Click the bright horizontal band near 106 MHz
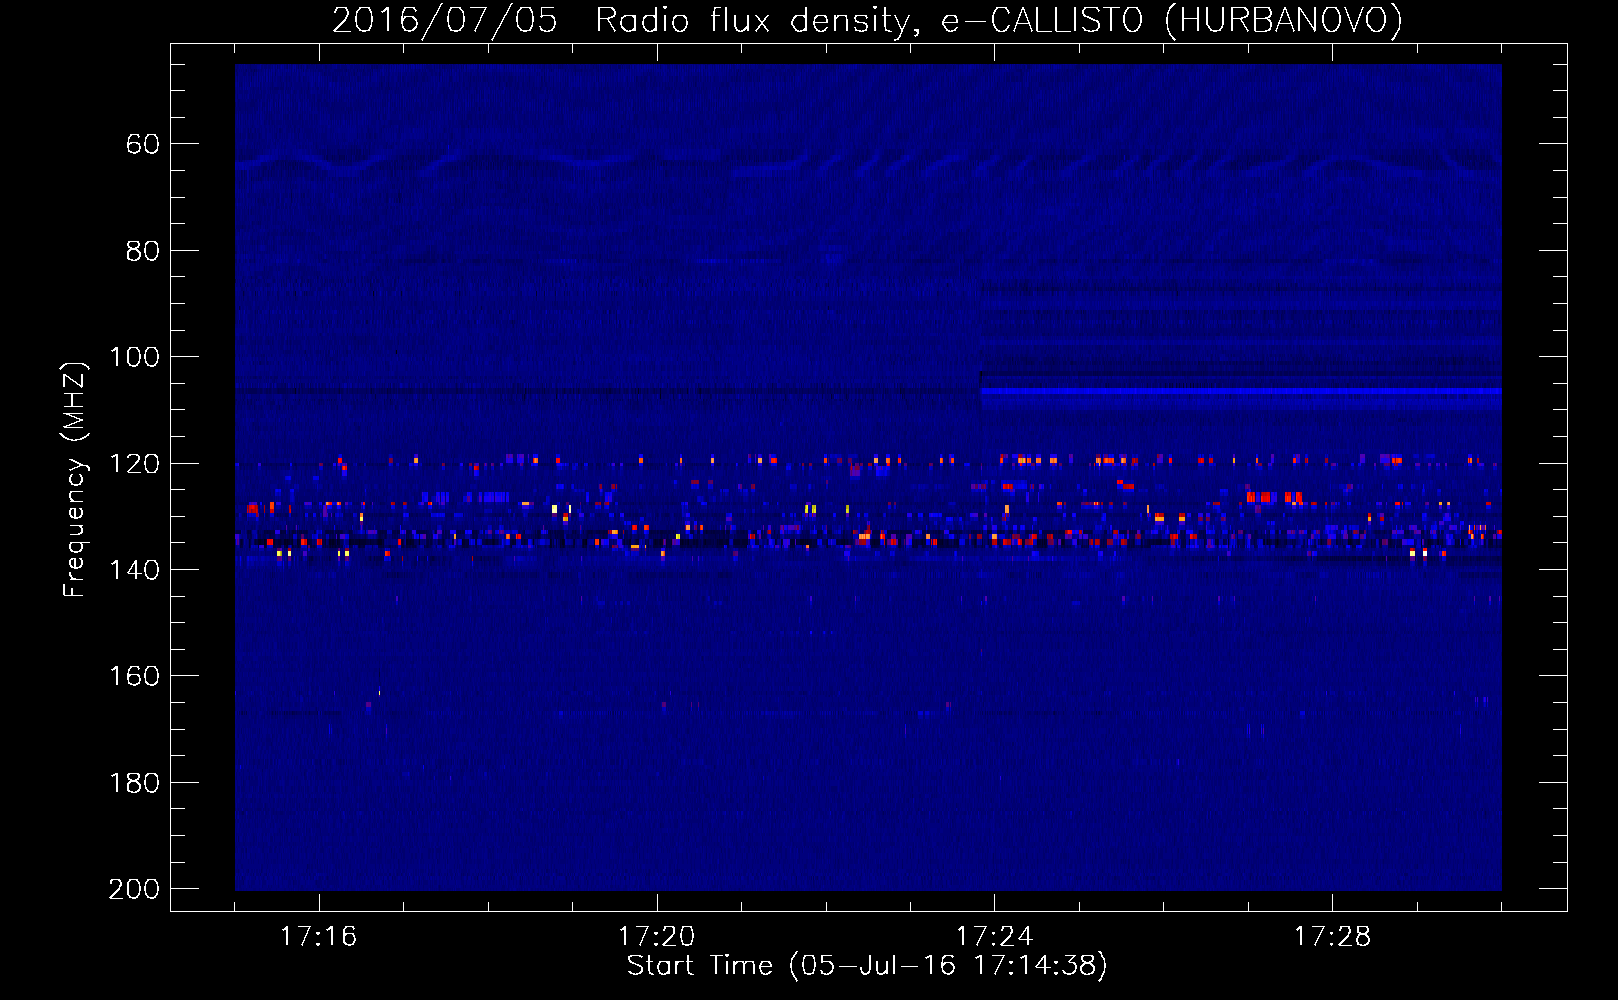Viewport: 1618px width, 1000px height. pyautogui.click(x=1241, y=391)
